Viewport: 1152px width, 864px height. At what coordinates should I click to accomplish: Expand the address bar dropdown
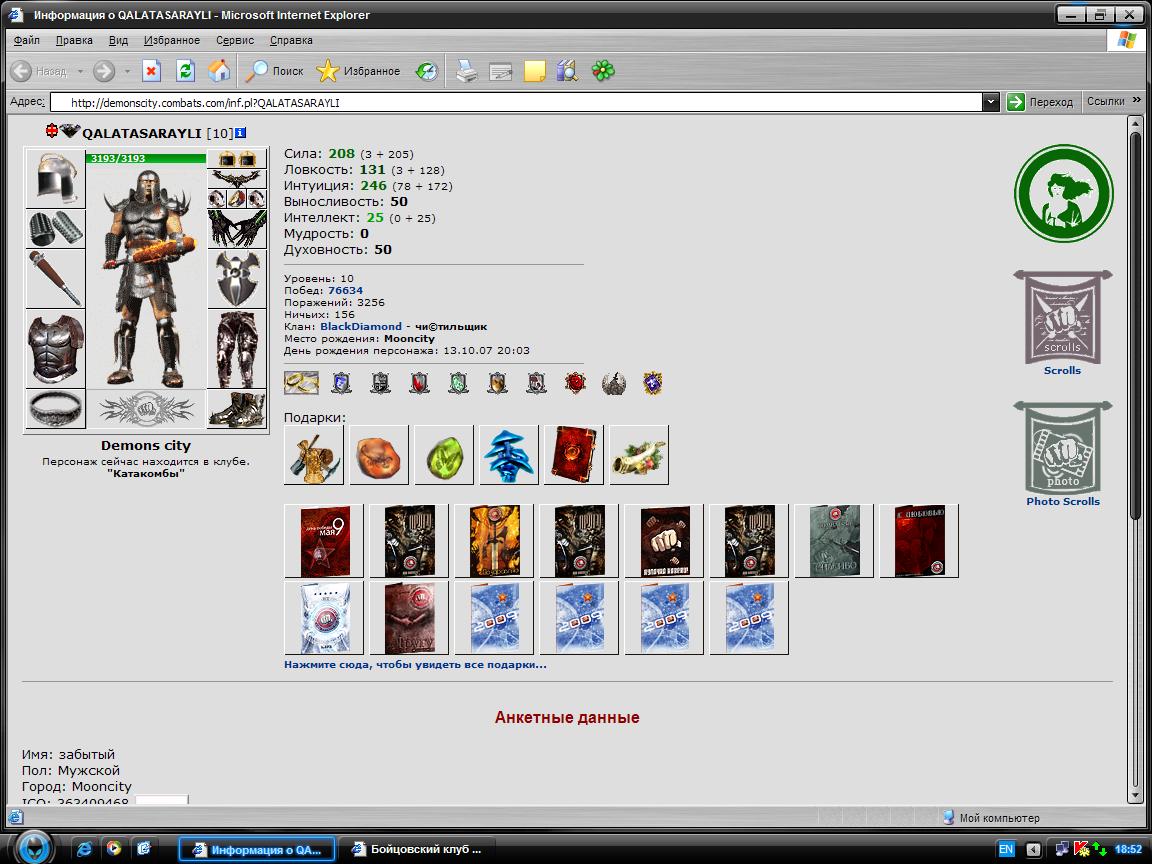coord(990,102)
